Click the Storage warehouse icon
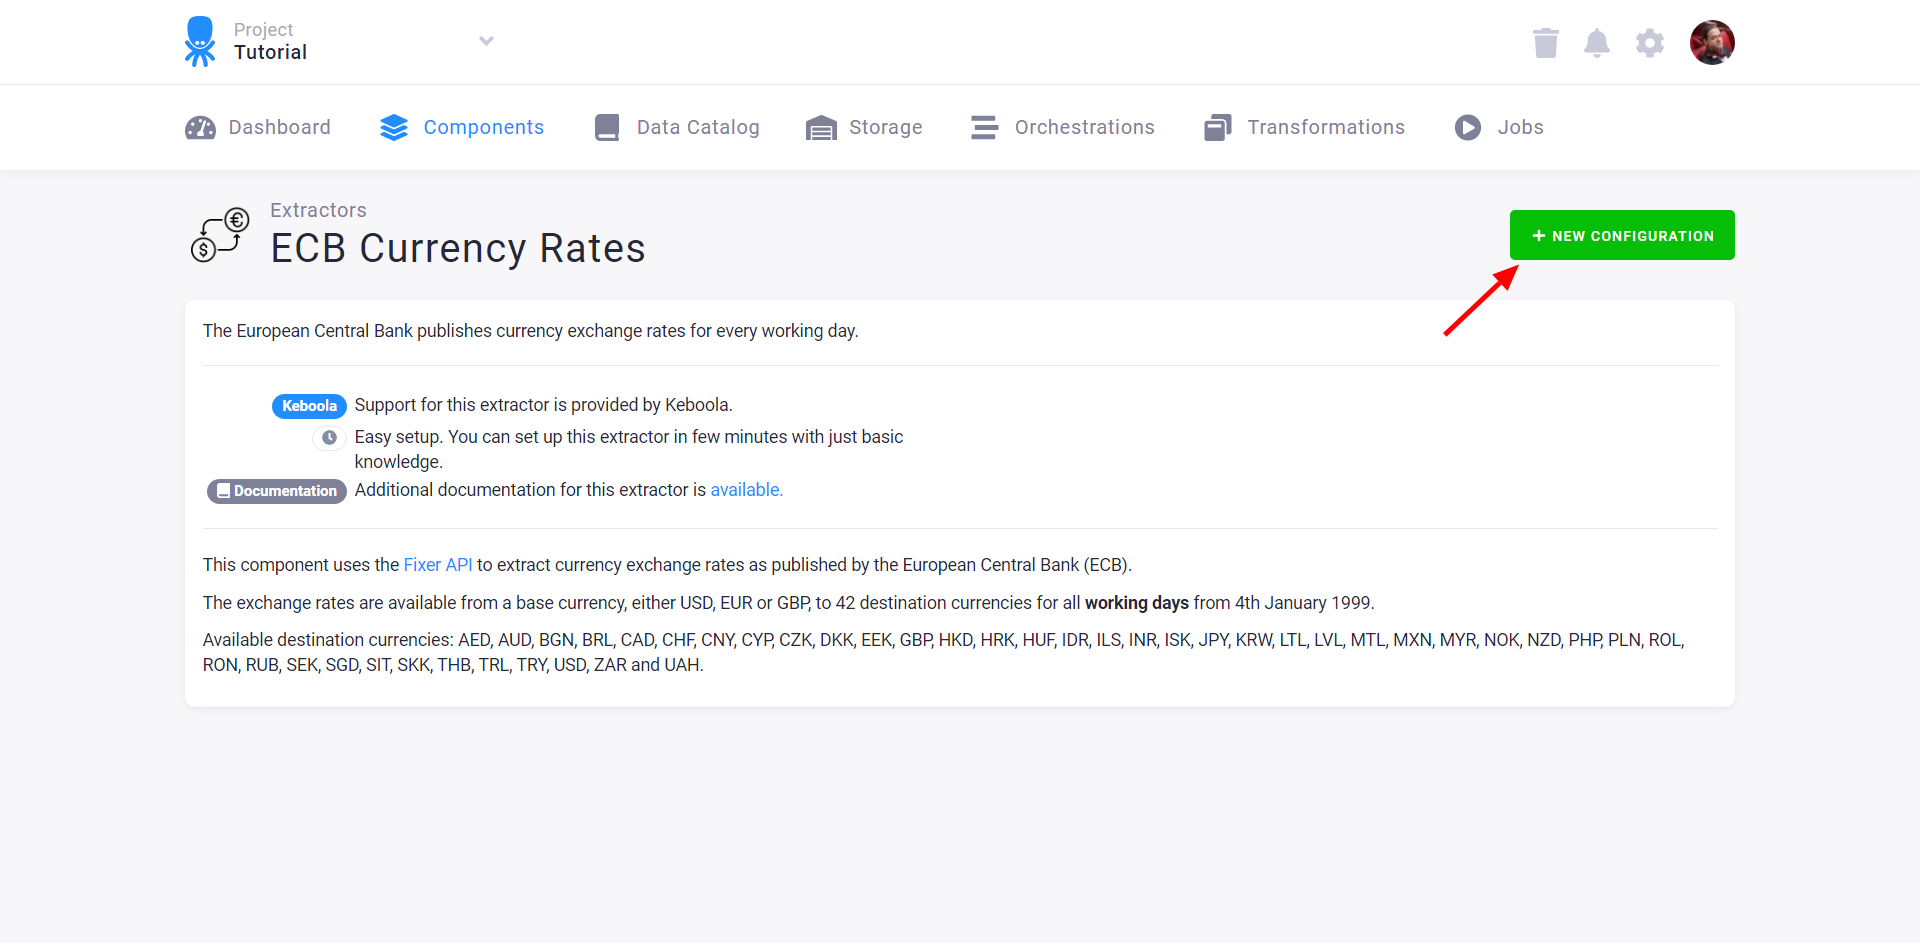 (821, 128)
